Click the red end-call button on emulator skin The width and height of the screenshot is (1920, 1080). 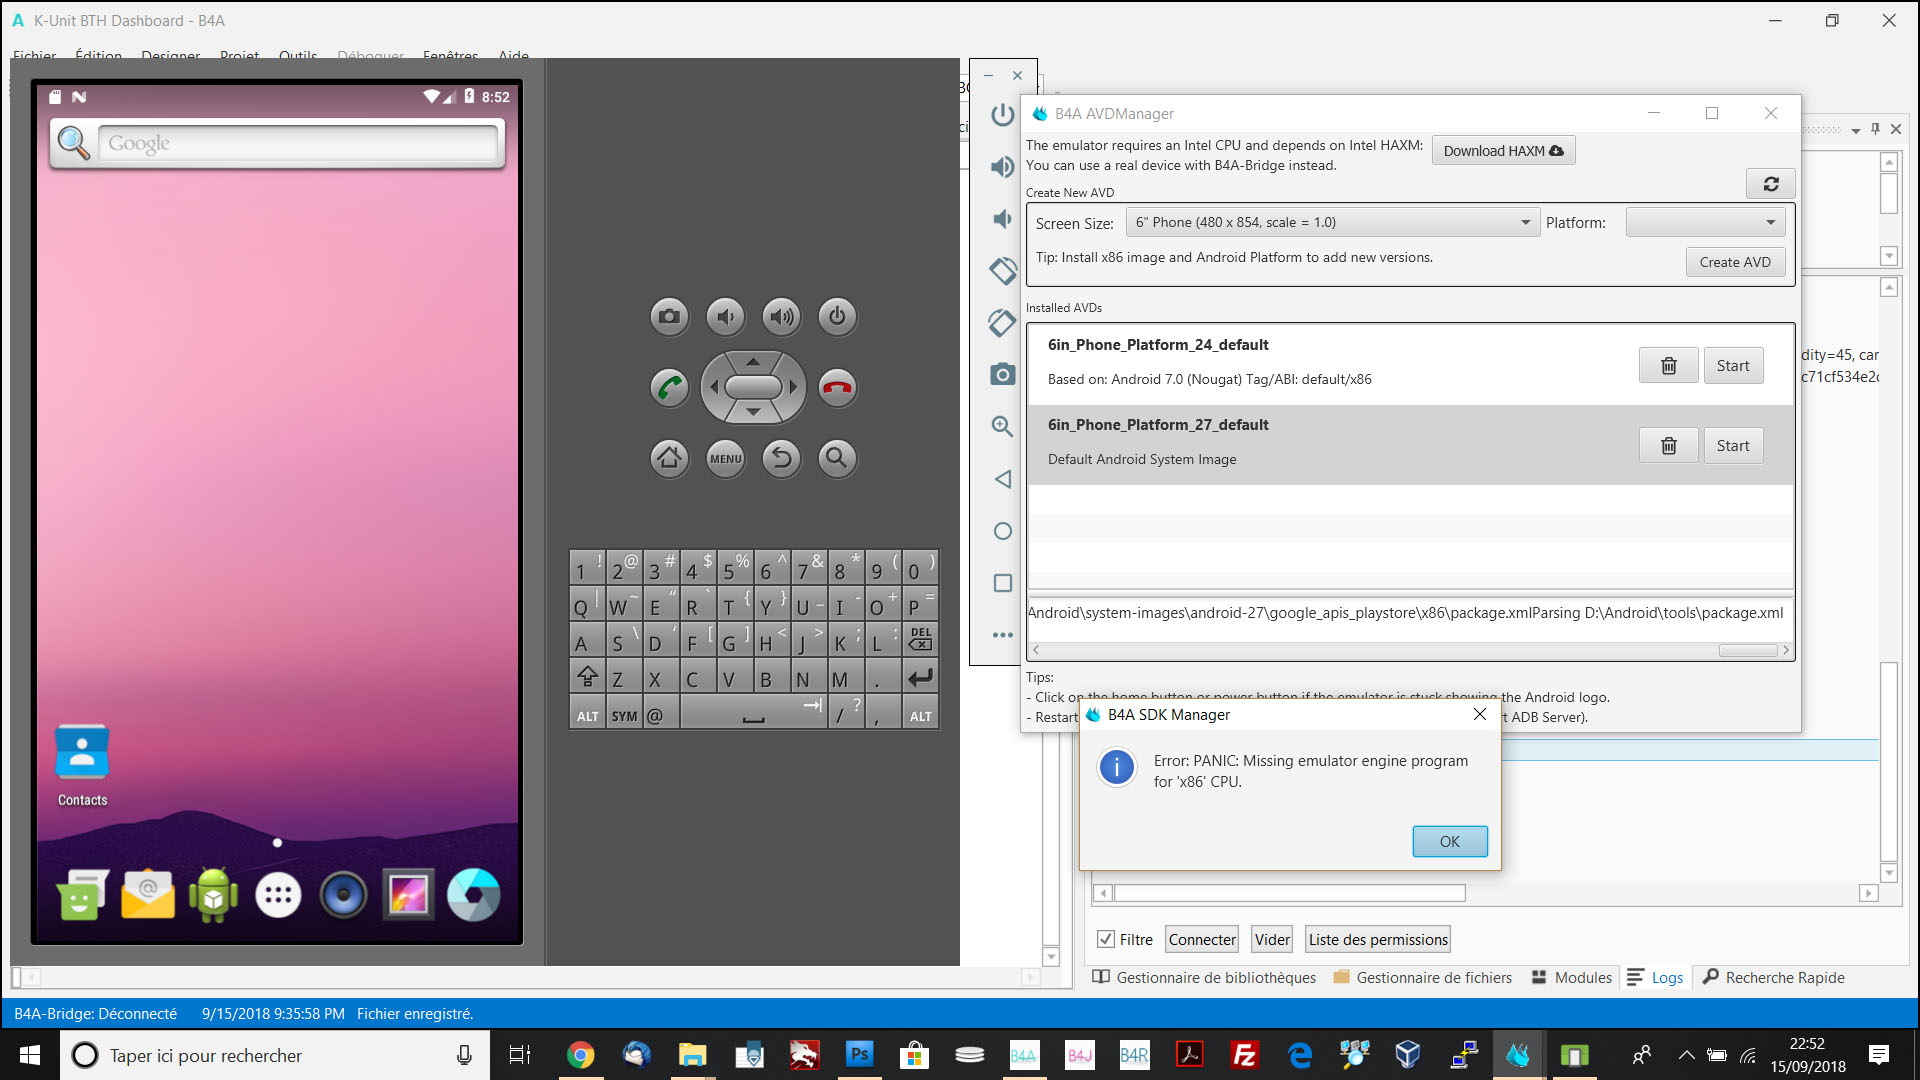tap(837, 388)
